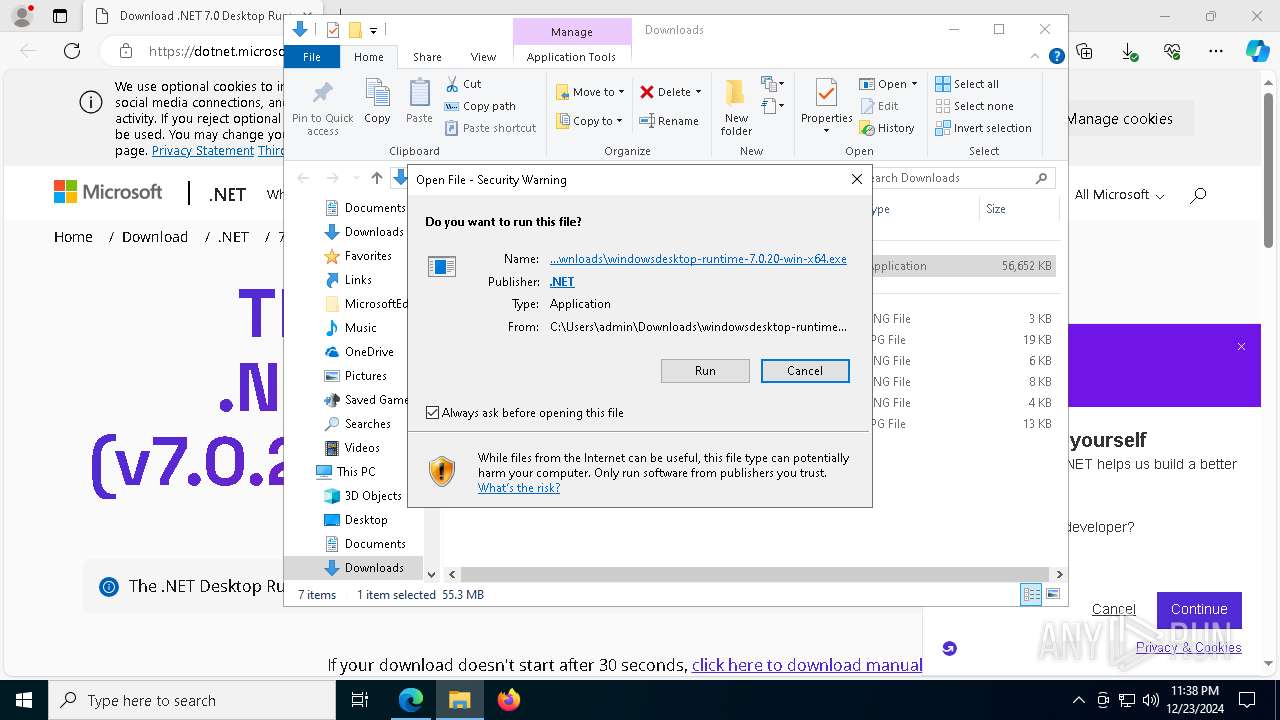
Task: Switch to the Home ribbon tab
Action: point(369,57)
